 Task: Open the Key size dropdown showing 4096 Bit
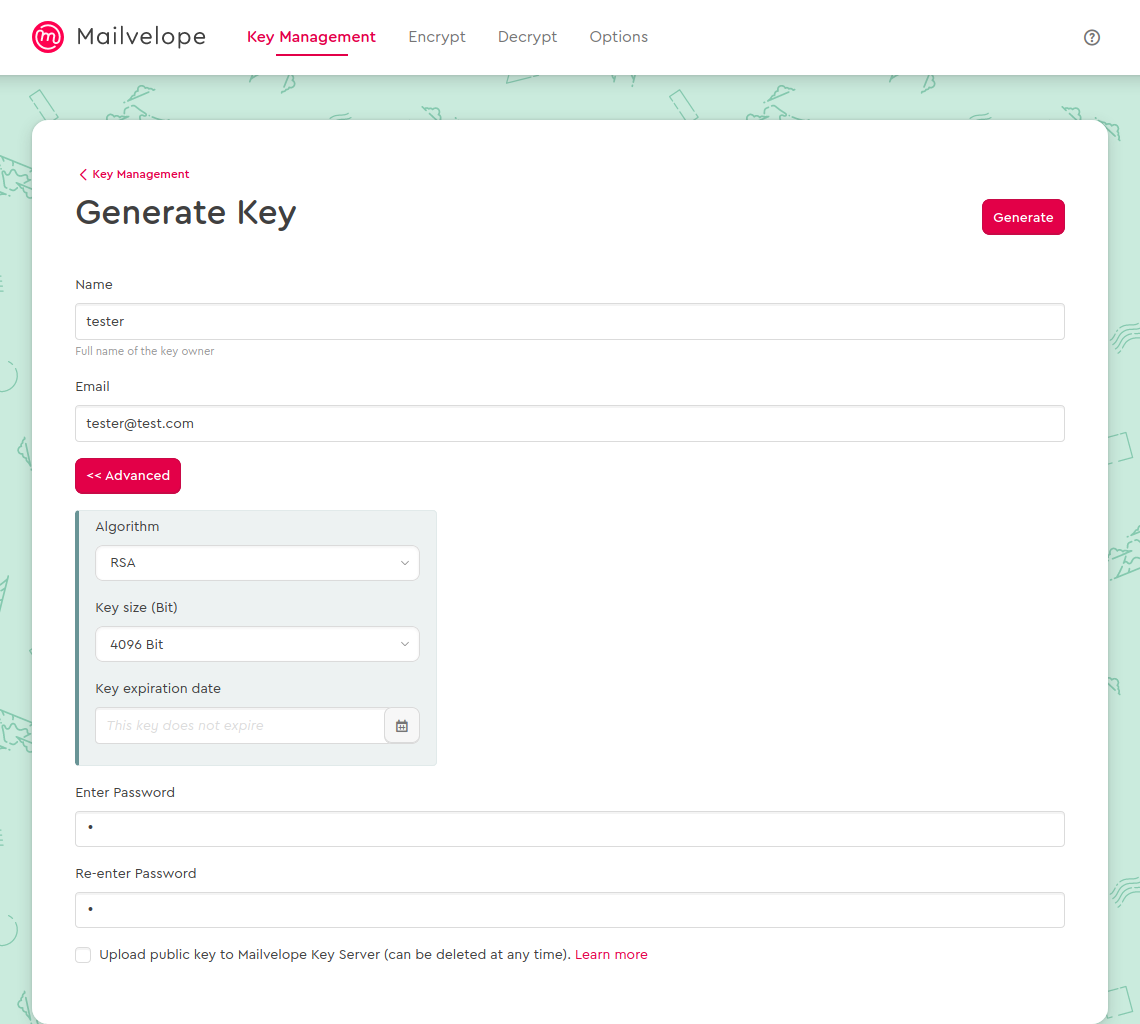[x=257, y=643]
